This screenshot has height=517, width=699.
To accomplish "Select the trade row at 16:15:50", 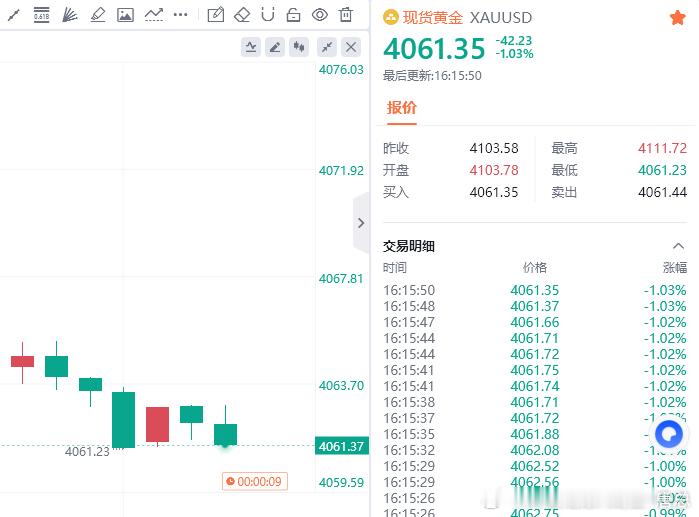I will (535, 290).
